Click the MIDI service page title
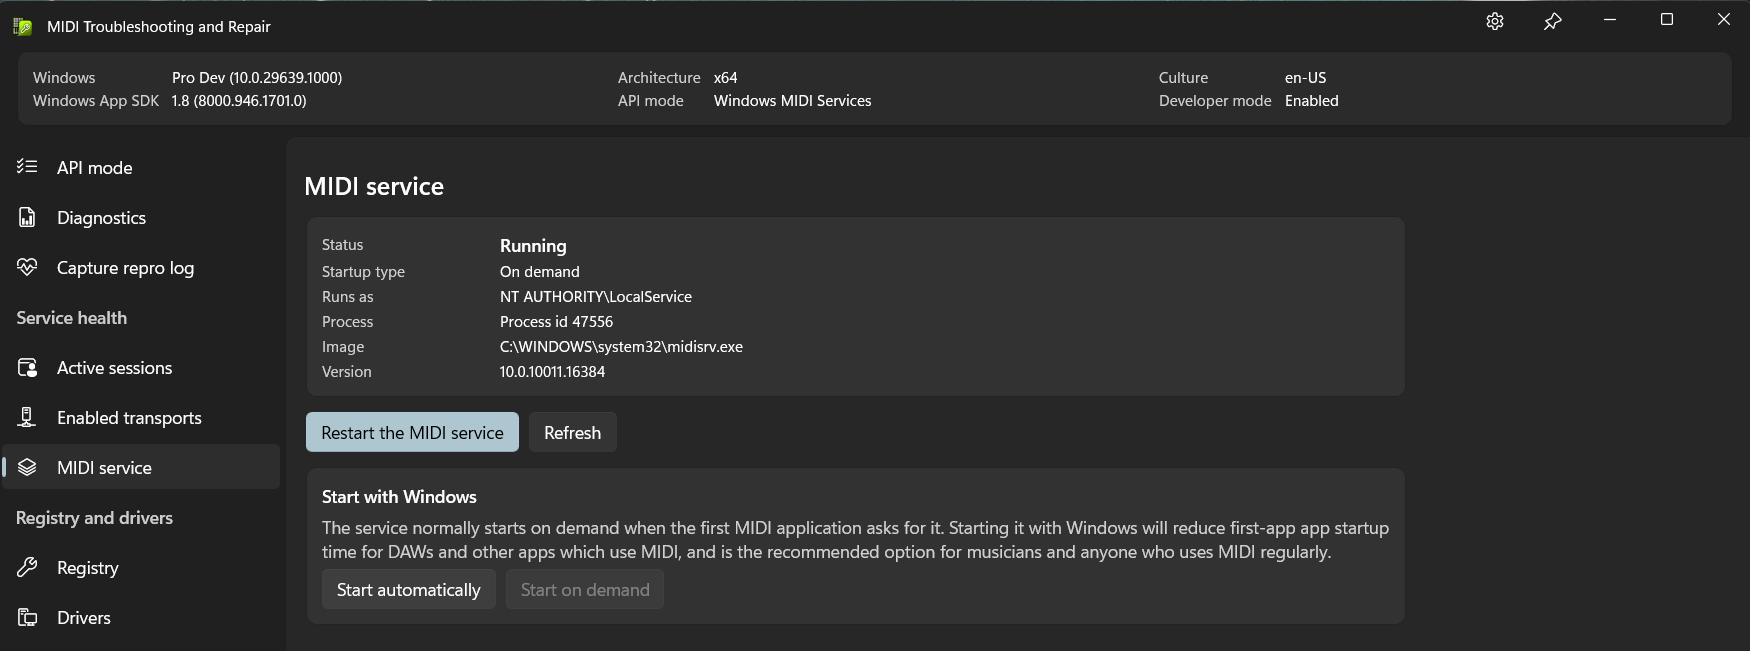This screenshot has width=1750, height=651. tap(374, 186)
